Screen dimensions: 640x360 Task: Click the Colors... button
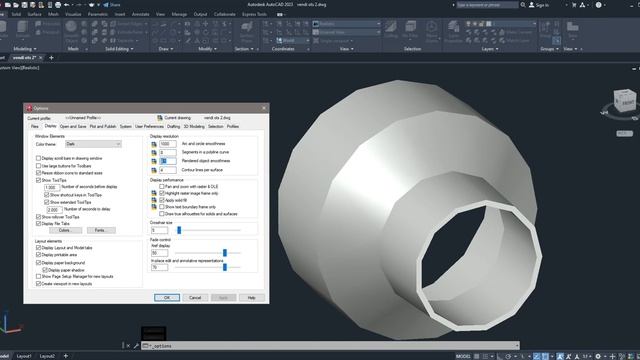click(65, 230)
